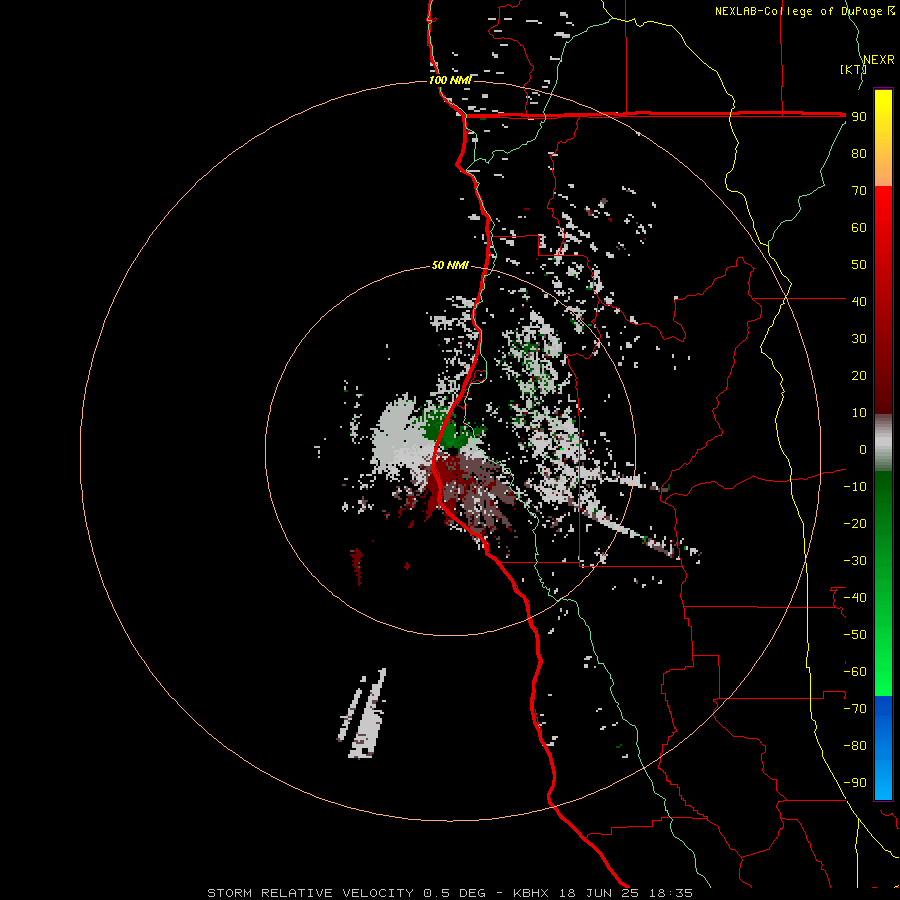This screenshot has height=900, width=900.
Task: Click the "-70" scale value
Action: 855,708
